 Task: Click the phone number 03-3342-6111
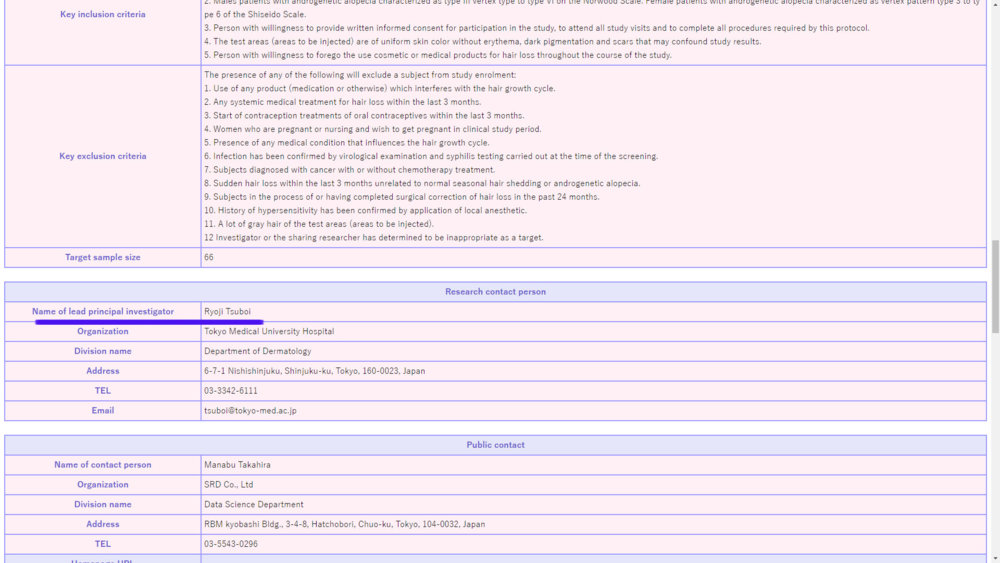pyautogui.click(x=230, y=391)
